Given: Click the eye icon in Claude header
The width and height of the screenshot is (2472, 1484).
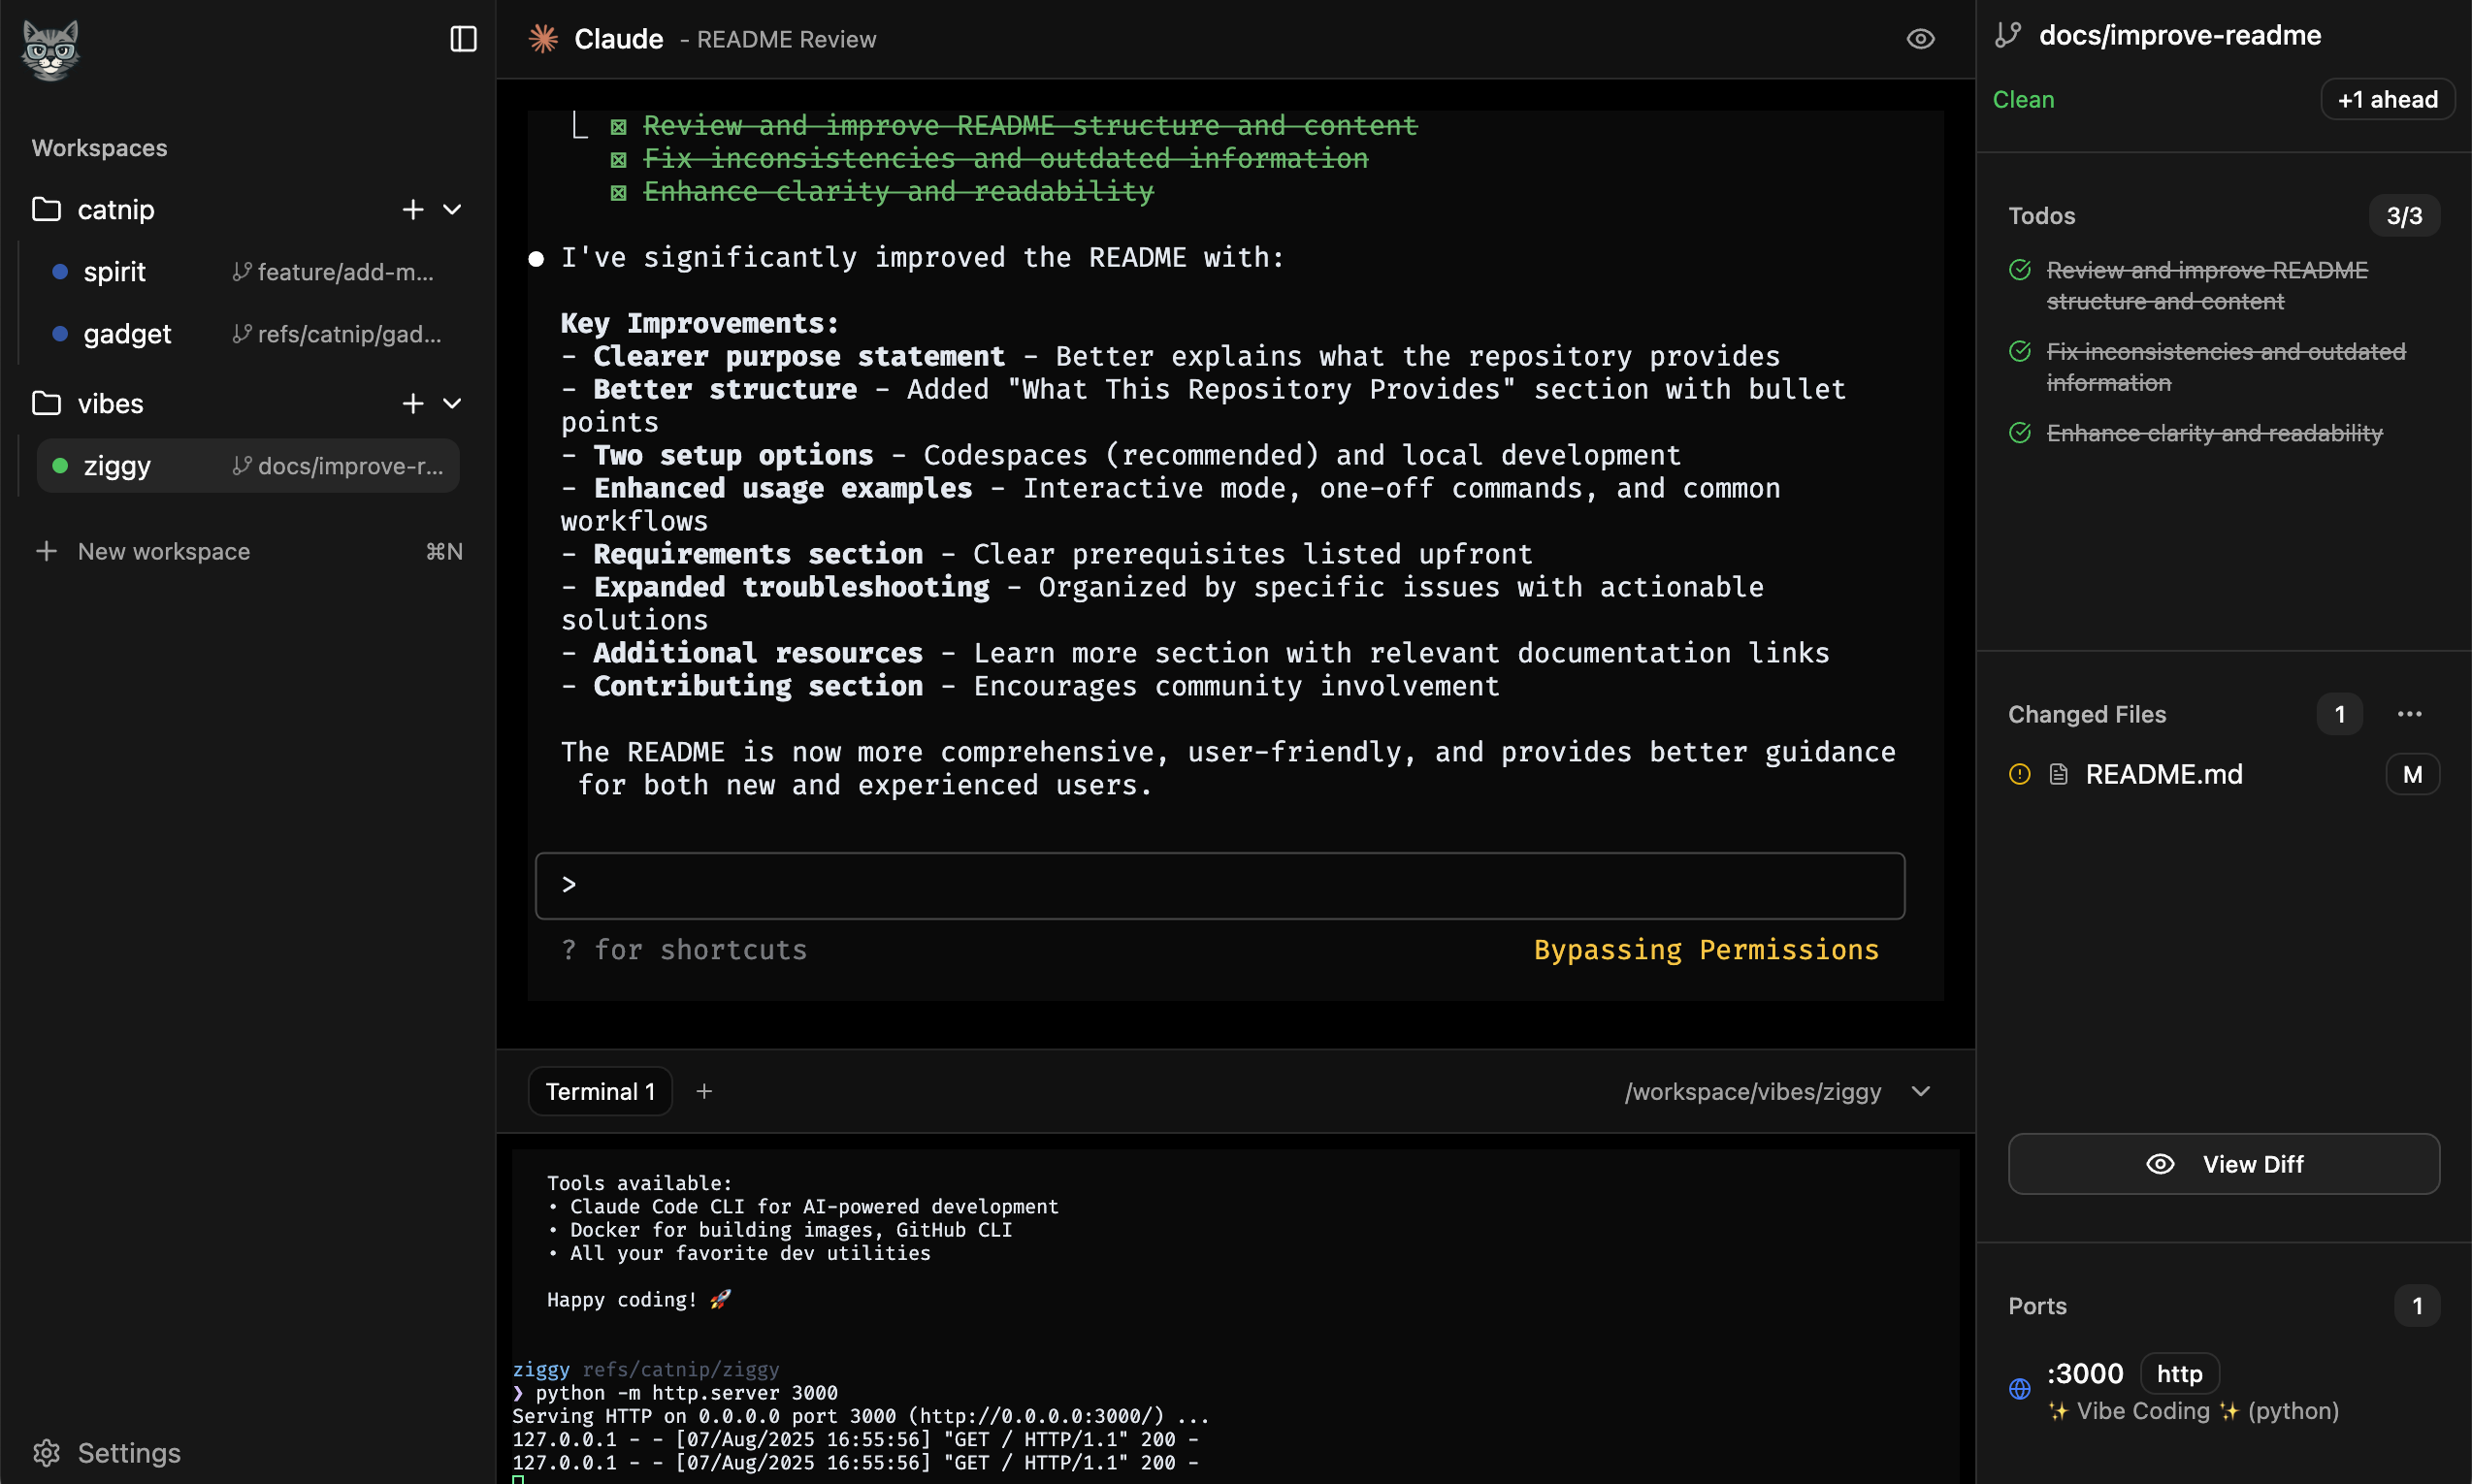Looking at the screenshot, I should [x=1920, y=39].
